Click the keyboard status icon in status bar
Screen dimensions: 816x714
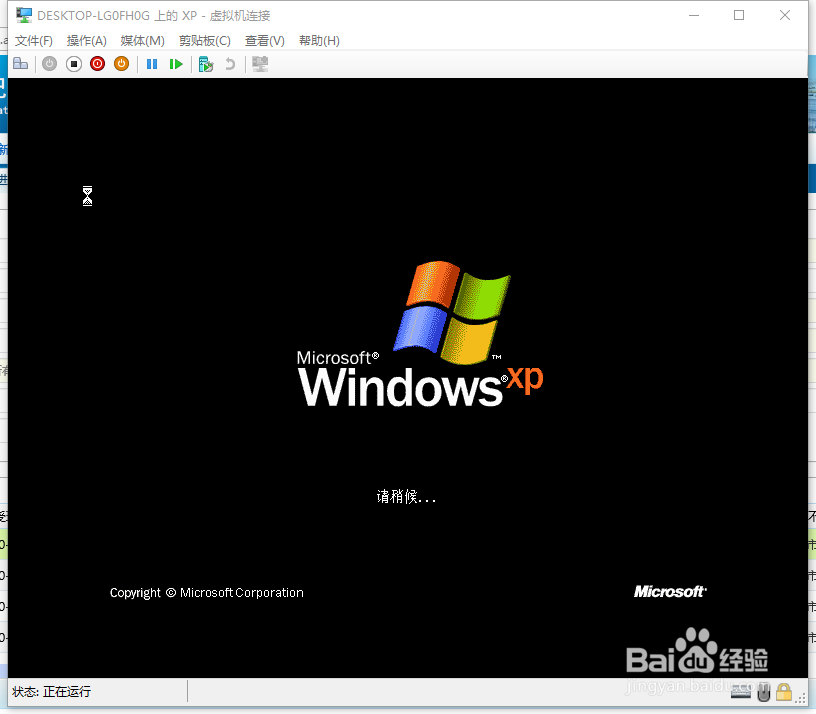click(741, 692)
